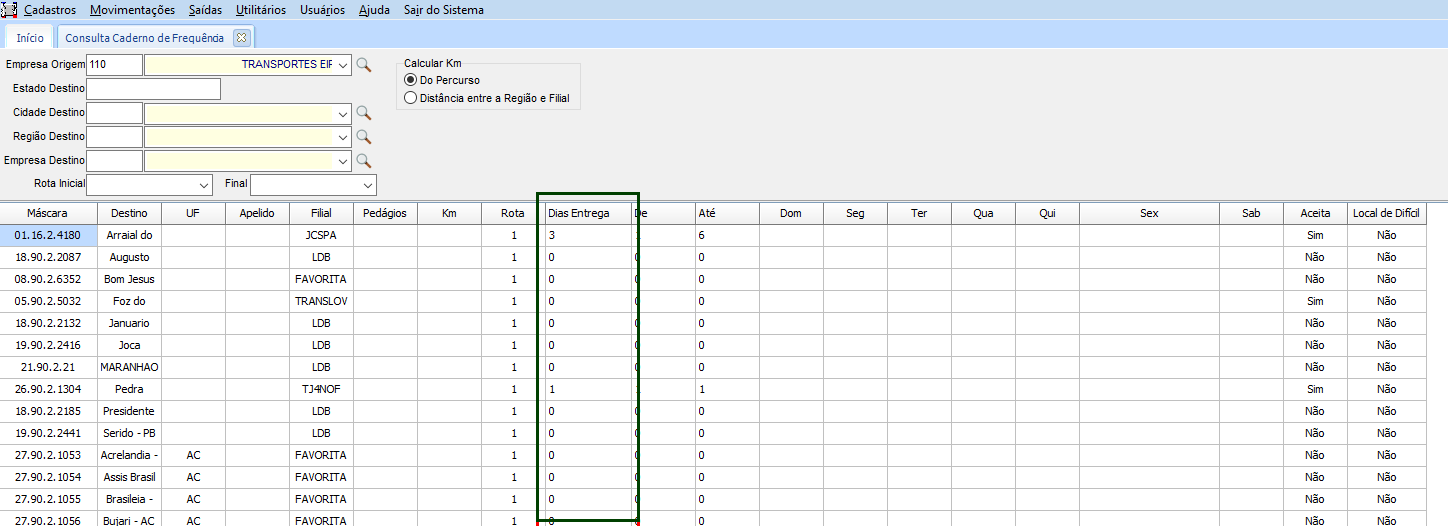Search Empresa Origem with magnifier icon

click(364, 65)
